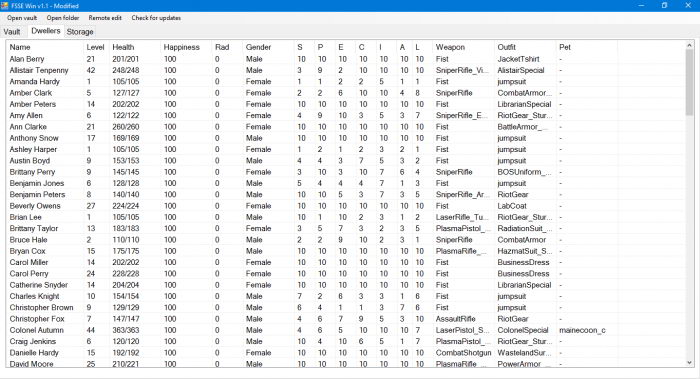The width and height of the screenshot is (700, 379).
Task: Click the vertical scrollbar thumb
Action: pos(689,83)
